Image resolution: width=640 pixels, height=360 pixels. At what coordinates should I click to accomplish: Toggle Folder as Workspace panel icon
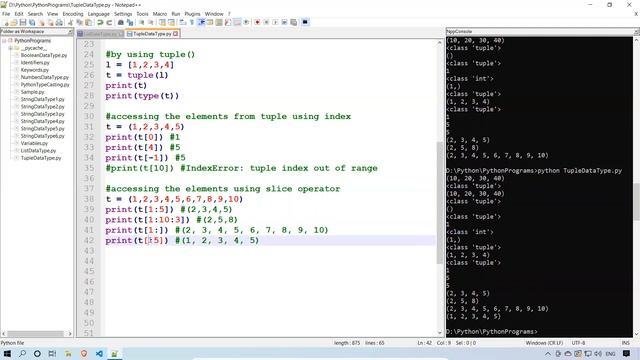(237, 22)
